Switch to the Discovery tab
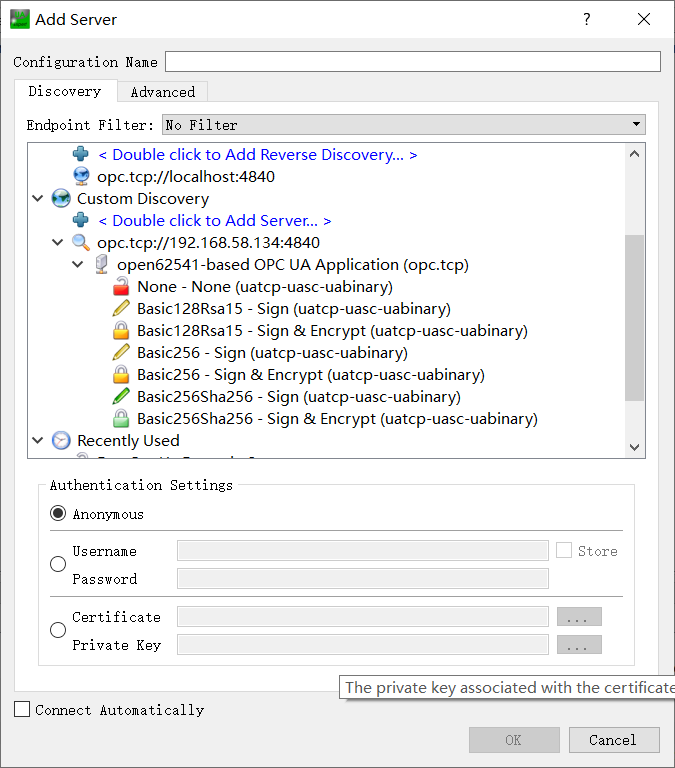 pos(65,92)
